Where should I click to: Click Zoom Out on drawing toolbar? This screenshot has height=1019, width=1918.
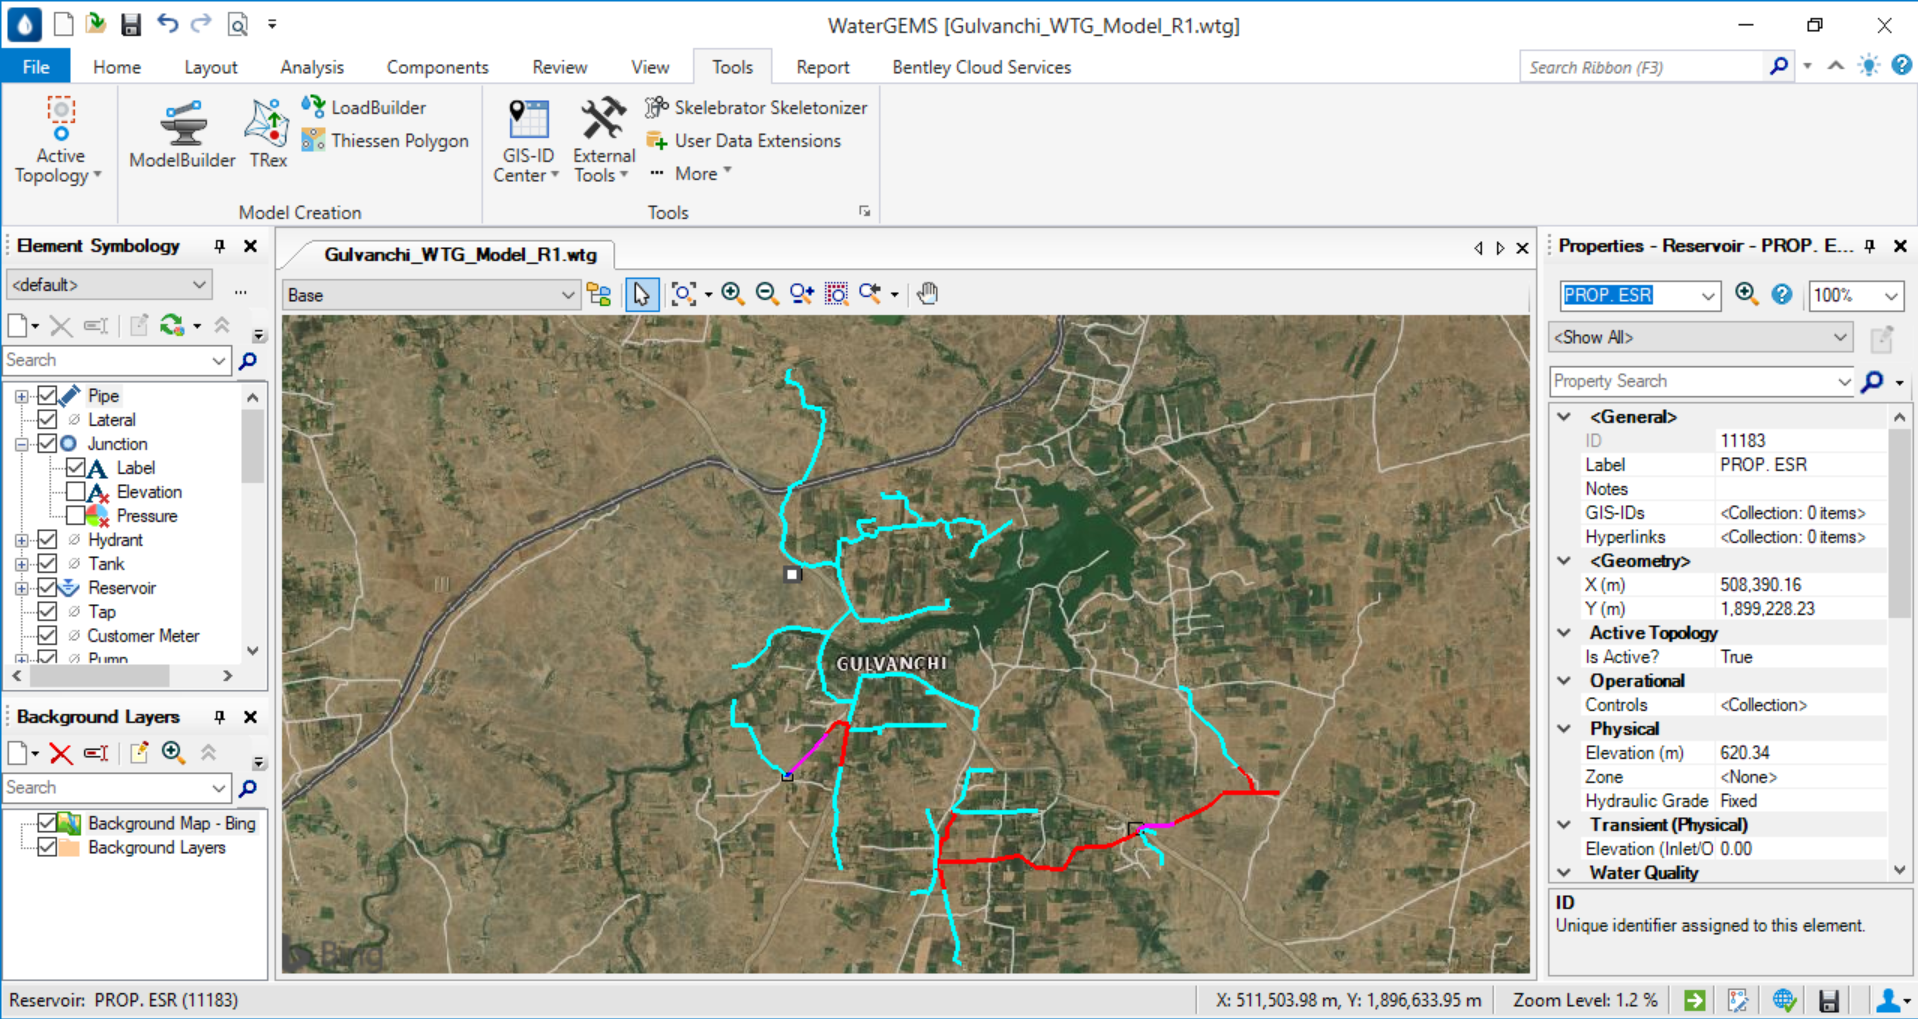(x=766, y=294)
